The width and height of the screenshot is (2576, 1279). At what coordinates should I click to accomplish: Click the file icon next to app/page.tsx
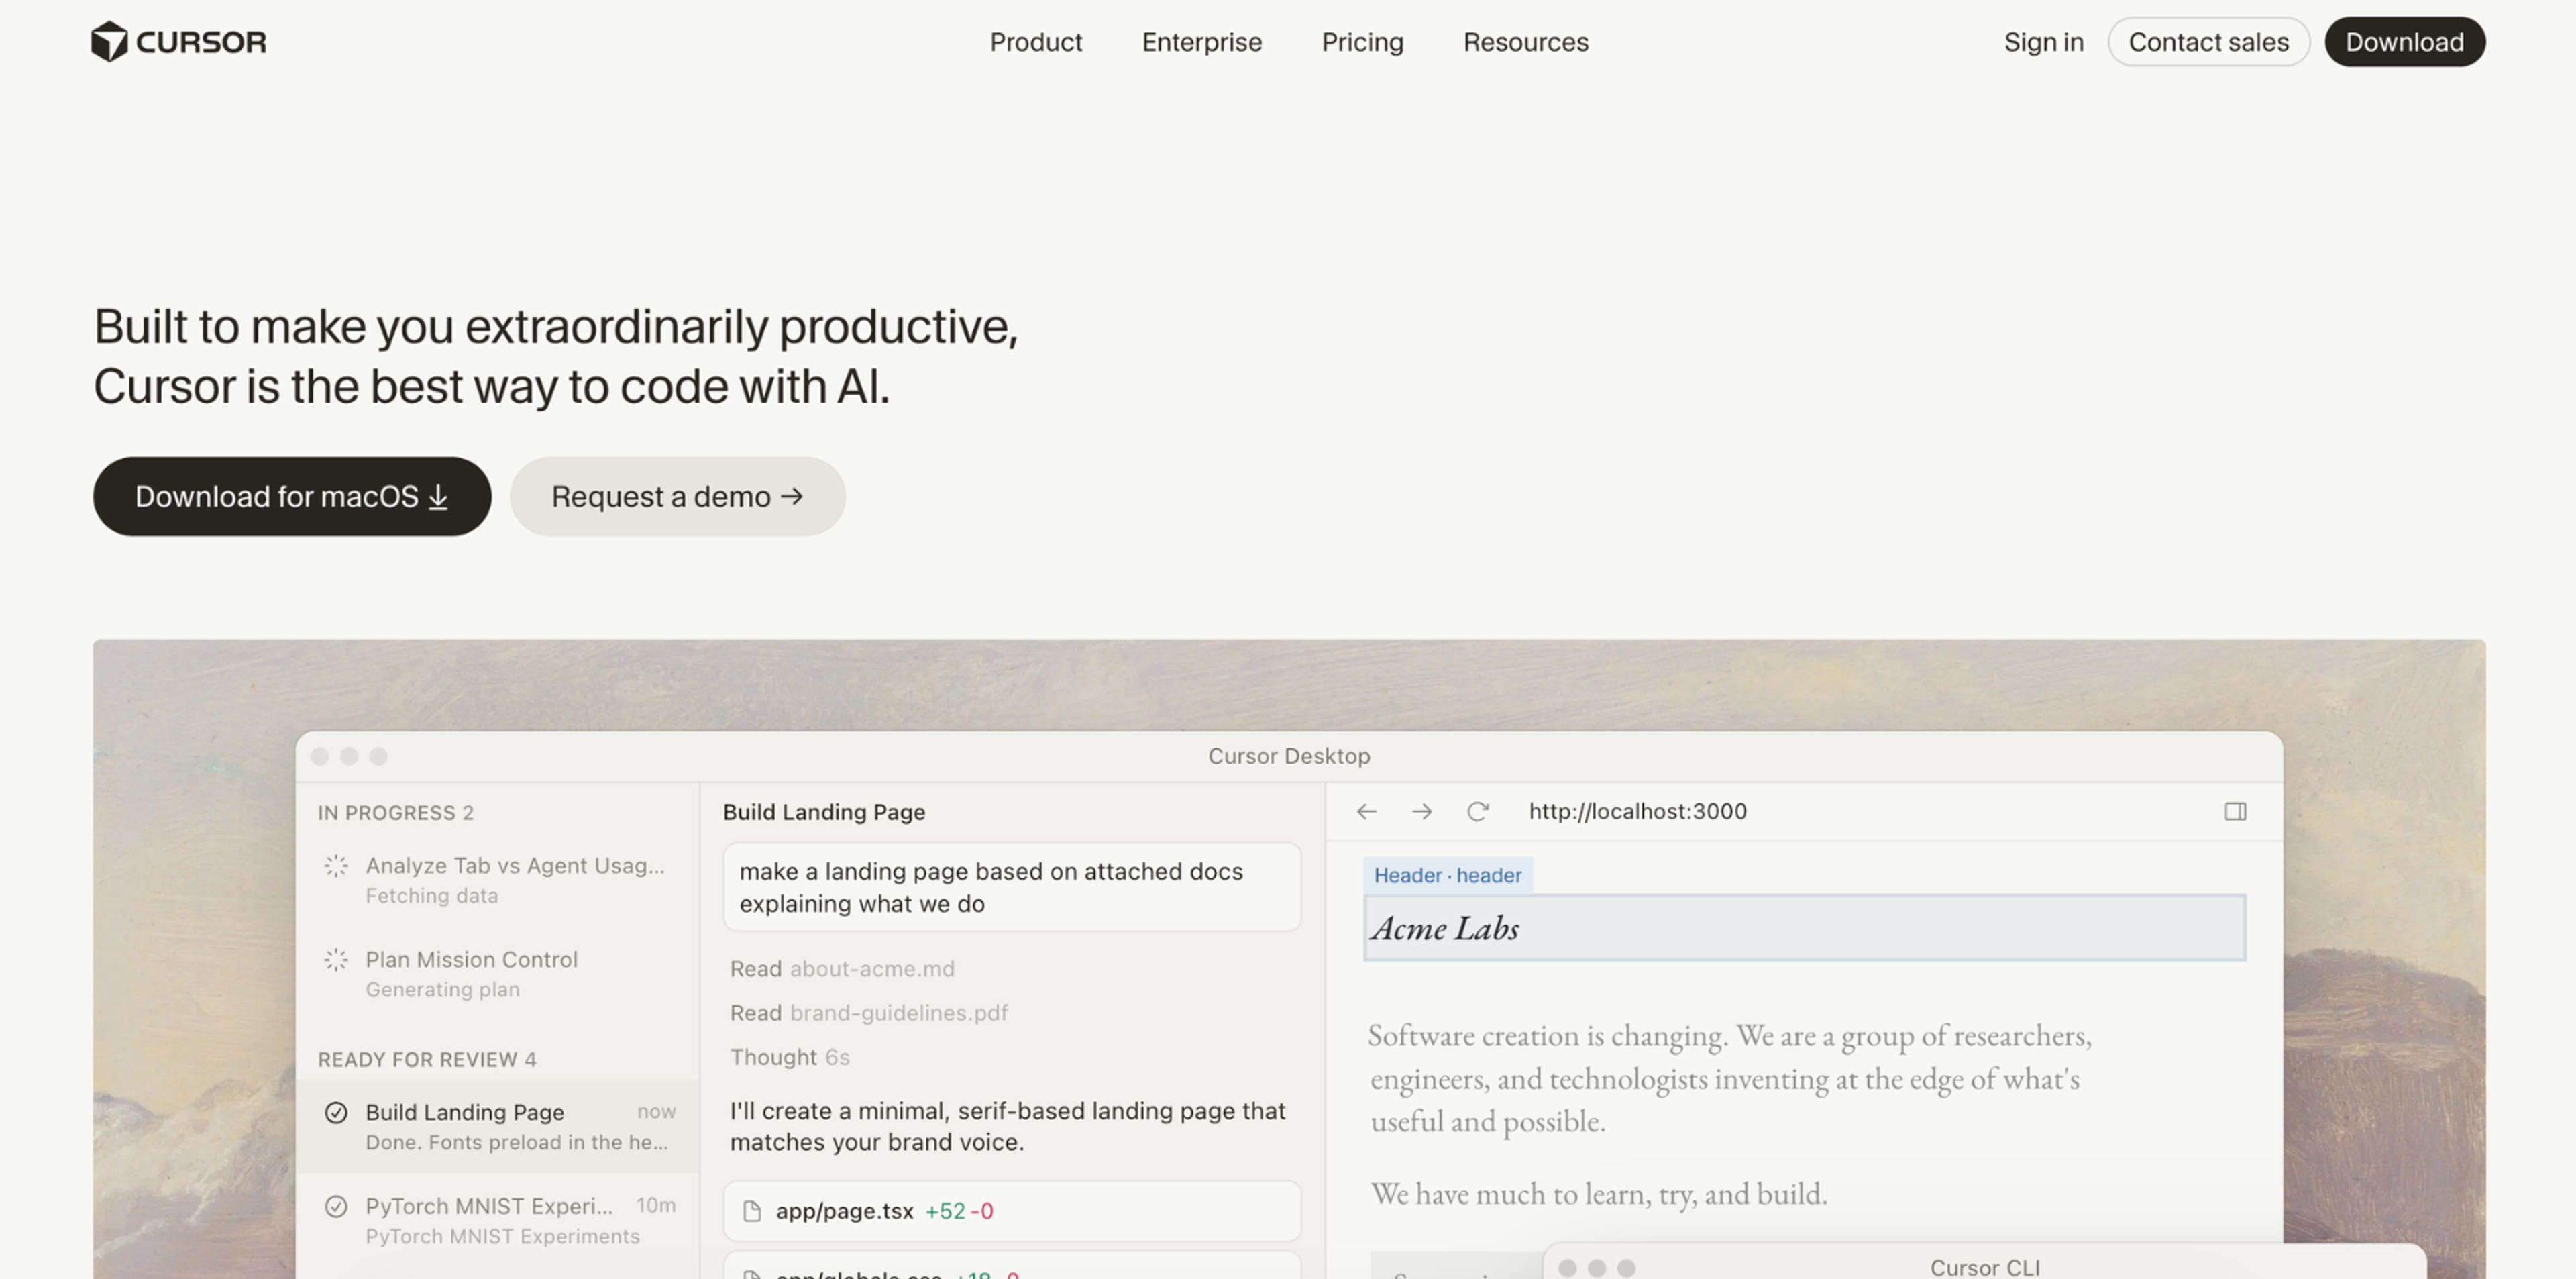752,1211
